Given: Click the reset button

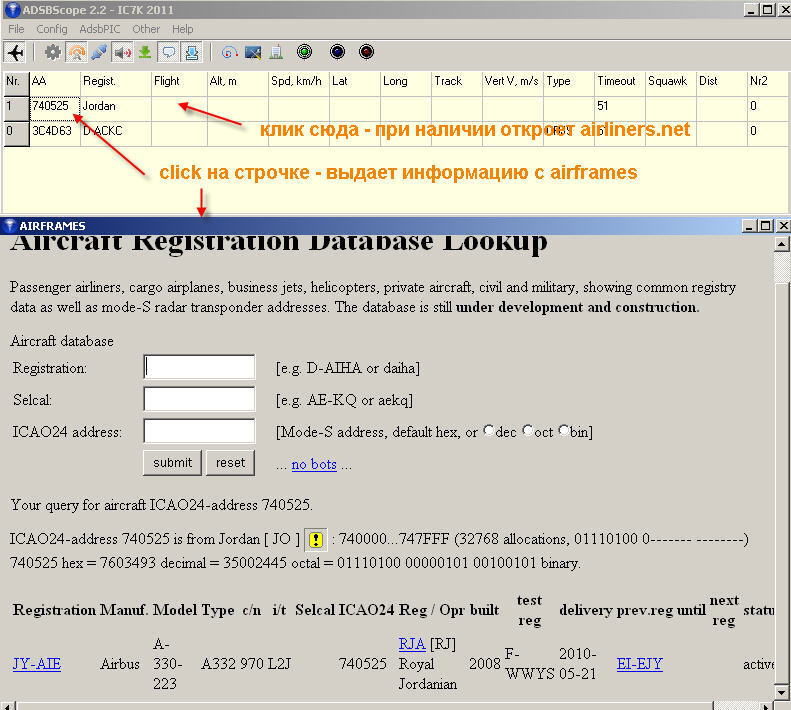Looking at the screenshot, I should (x=231, y=463).
